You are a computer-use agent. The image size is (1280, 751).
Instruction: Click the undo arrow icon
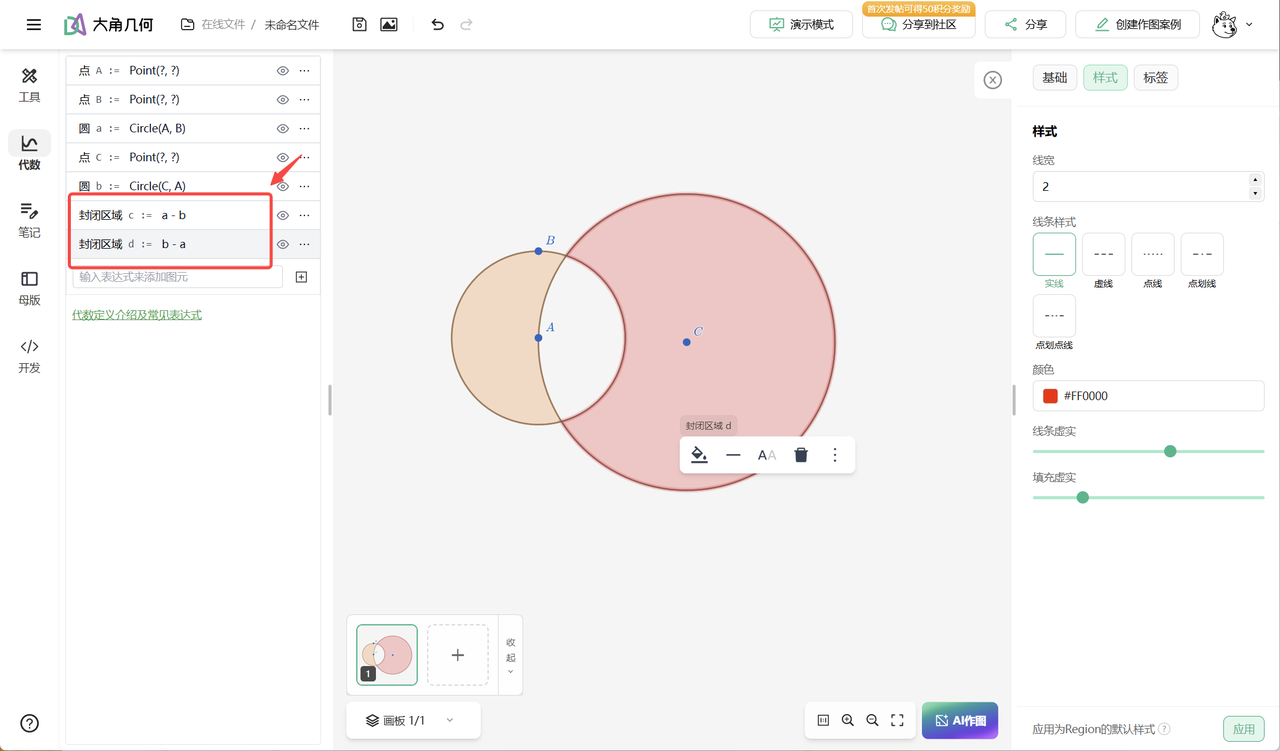pyautogui.click(x=437, y=24)
